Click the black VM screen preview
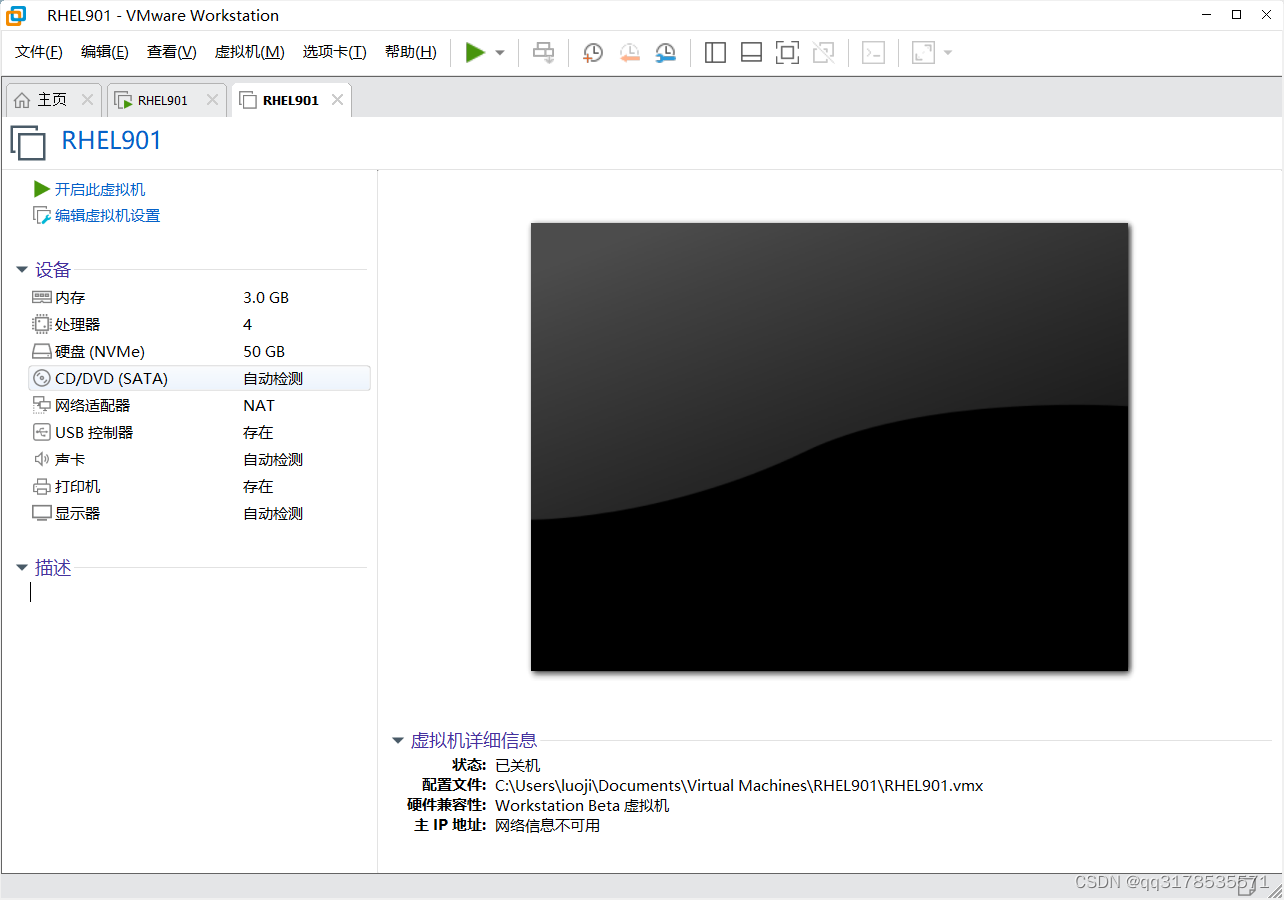Viewport: 1284px width, 900px height. coord(829,447)
